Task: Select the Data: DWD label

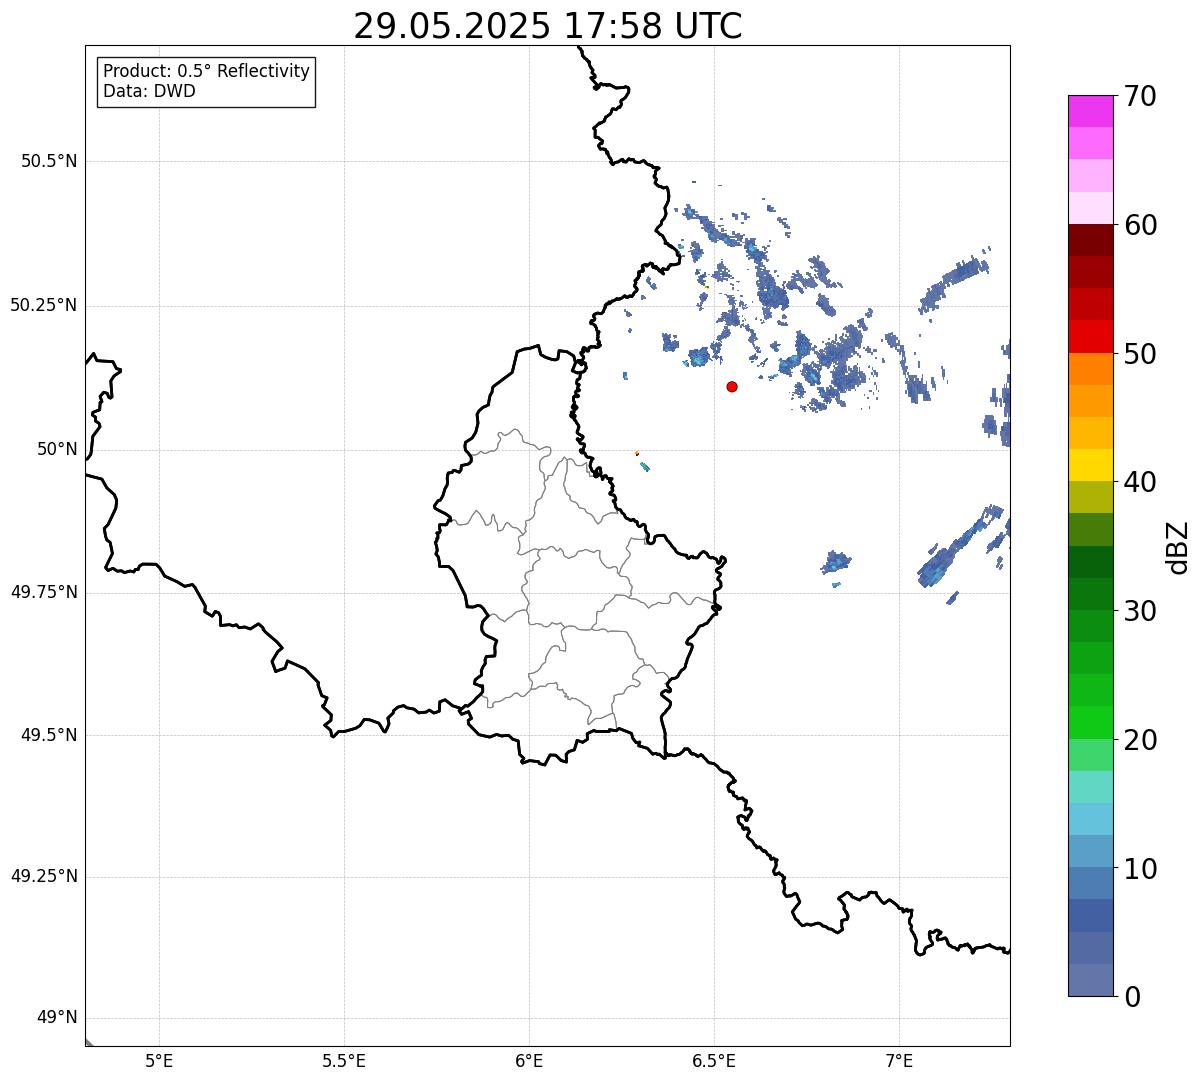Action: [150, 91]
